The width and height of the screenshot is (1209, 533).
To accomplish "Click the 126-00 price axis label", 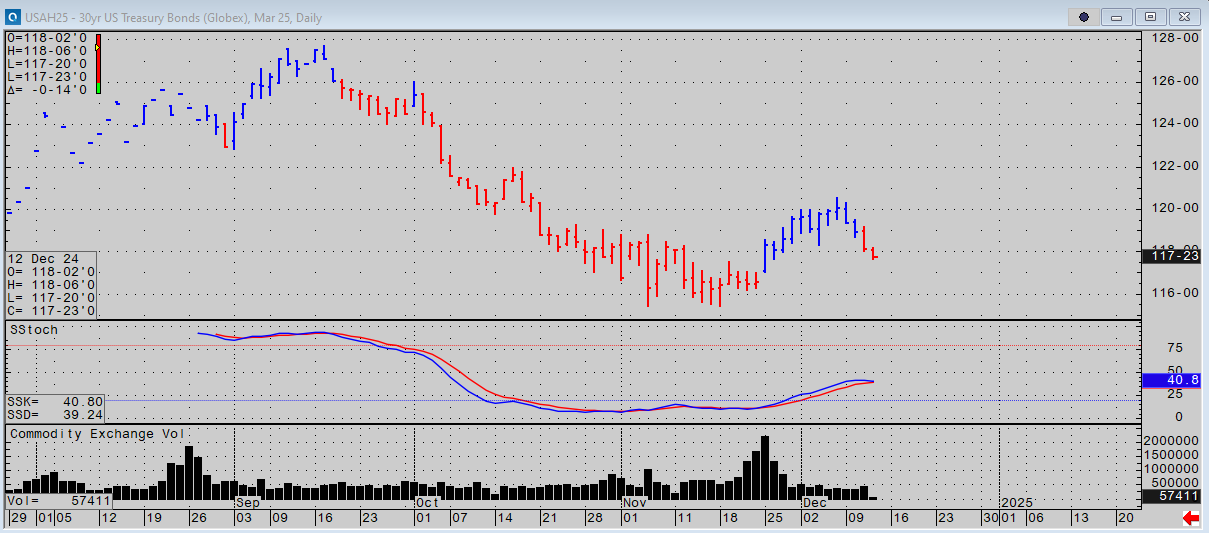I will click(1176, 81).
